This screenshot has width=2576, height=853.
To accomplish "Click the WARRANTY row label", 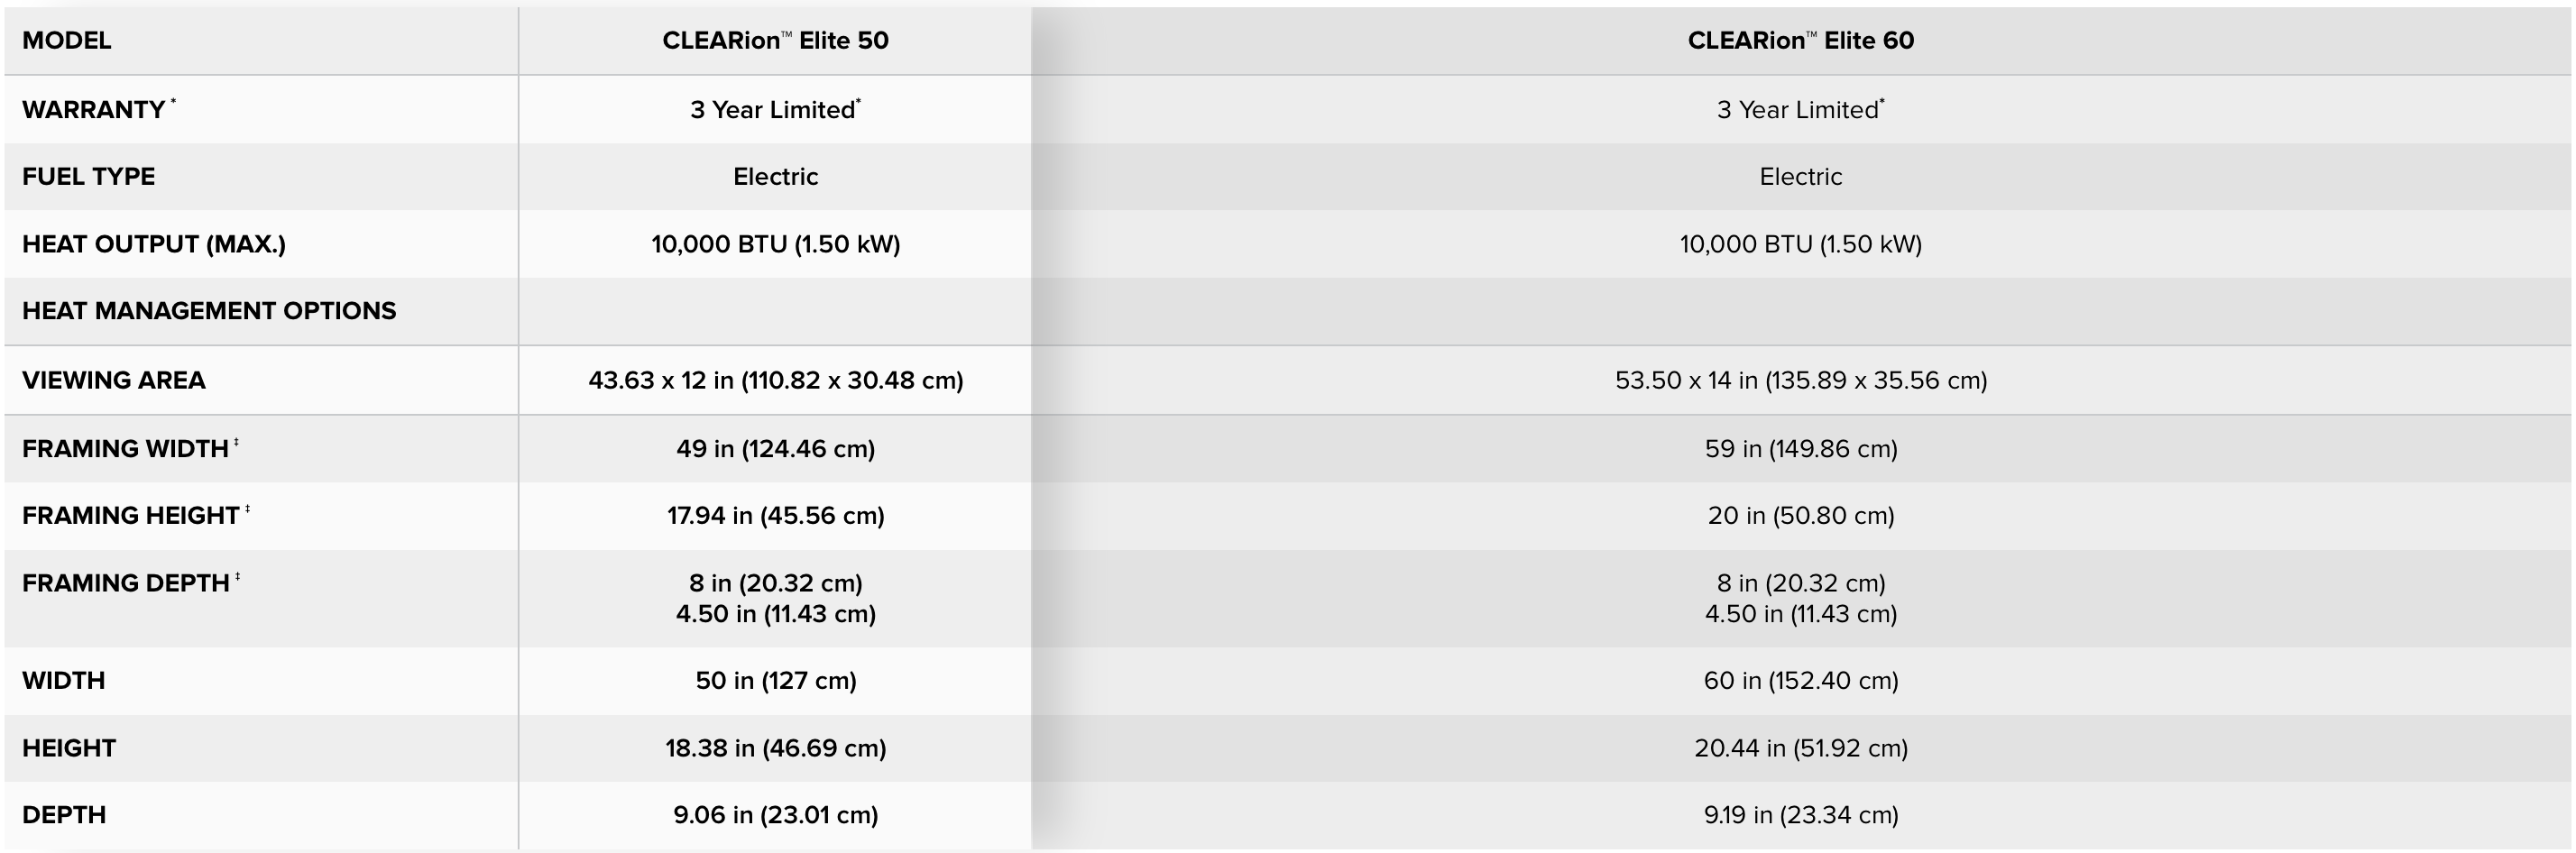I will pyautogui.click(x=94, y=109).
